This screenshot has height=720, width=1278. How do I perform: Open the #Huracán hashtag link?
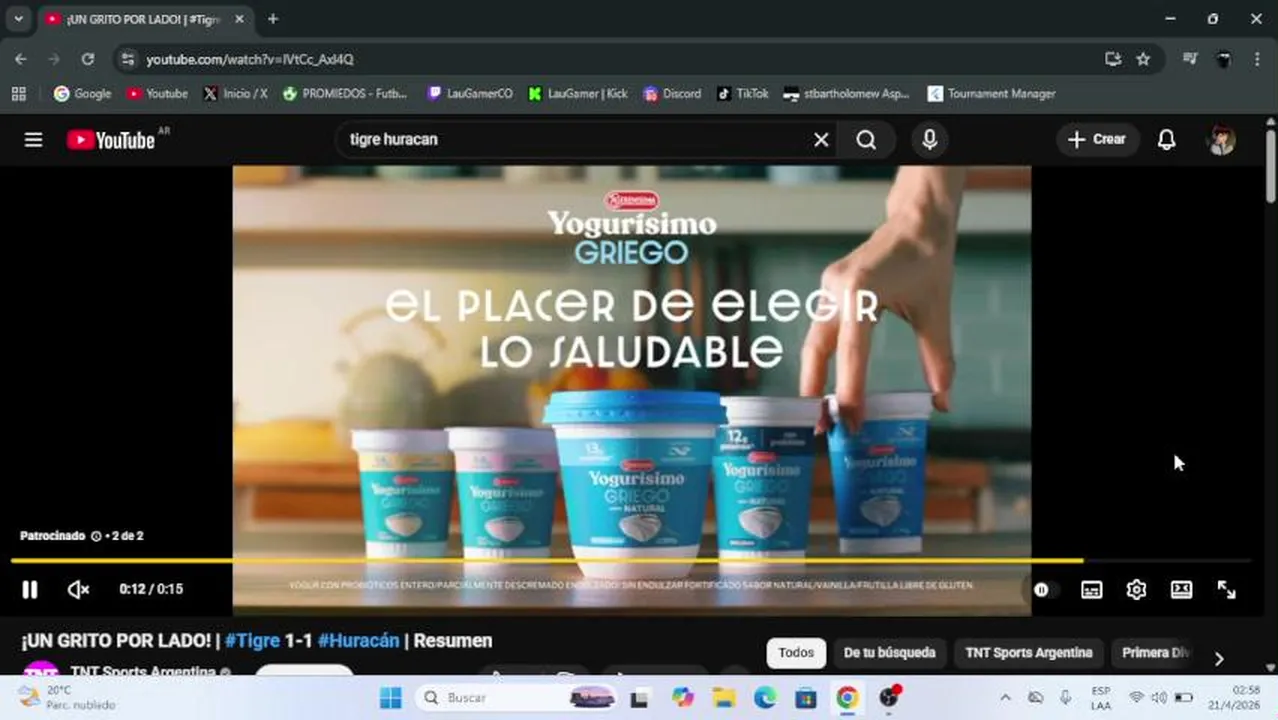click(358, 641)
